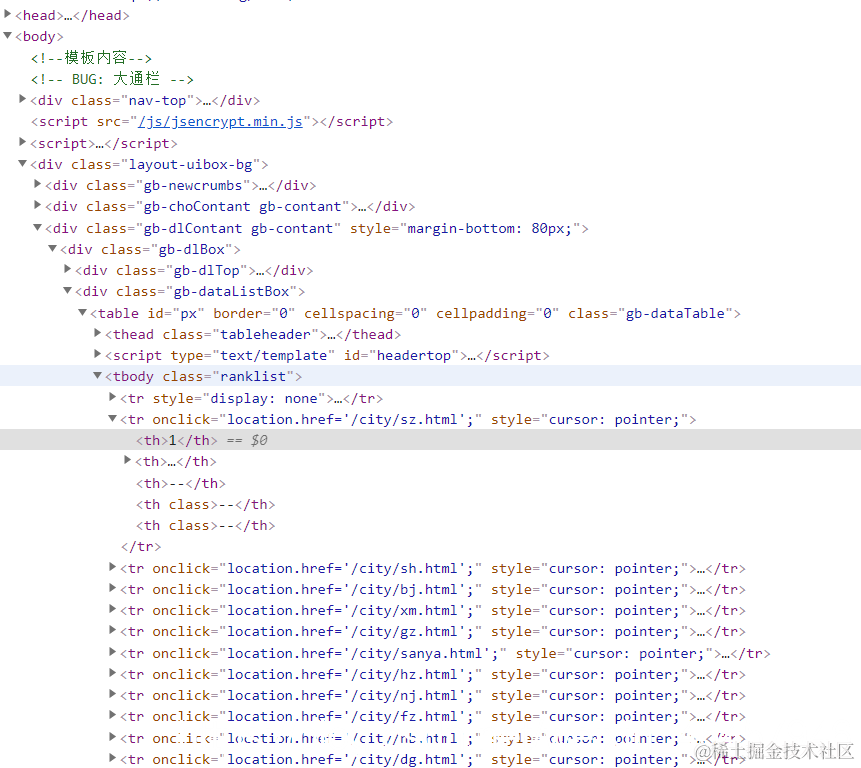Click the gb-dataTable class value
Image resolution: width=861 pixels, height=768 pixels.
[x=675, y=313]
